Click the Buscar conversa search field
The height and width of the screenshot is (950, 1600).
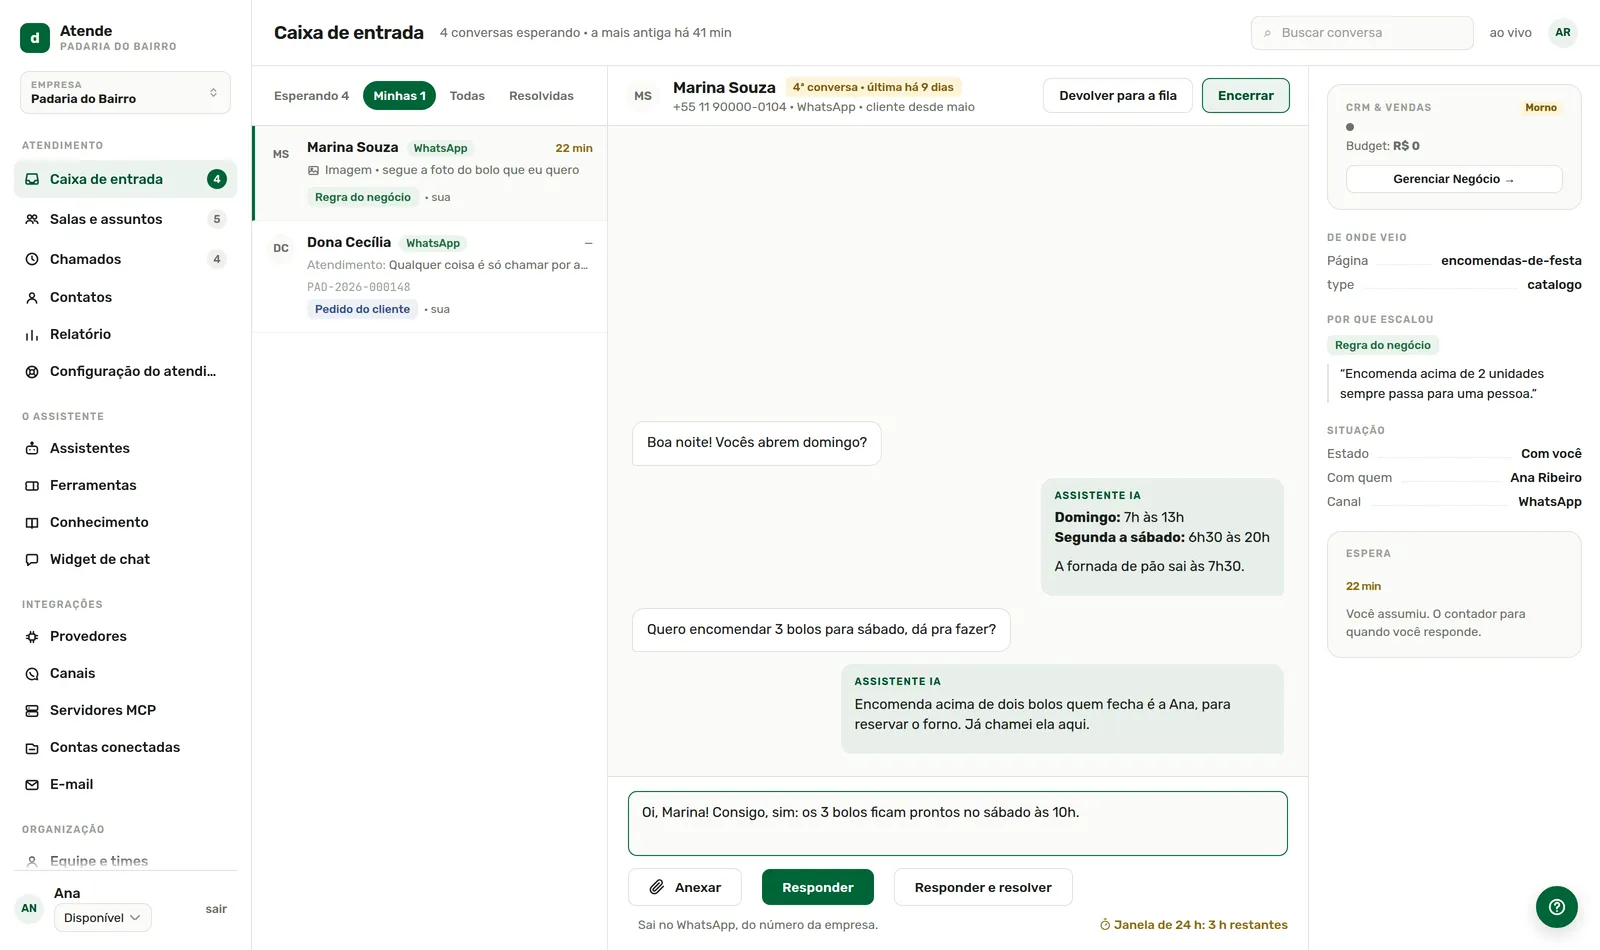click(x=1362, y=33)
